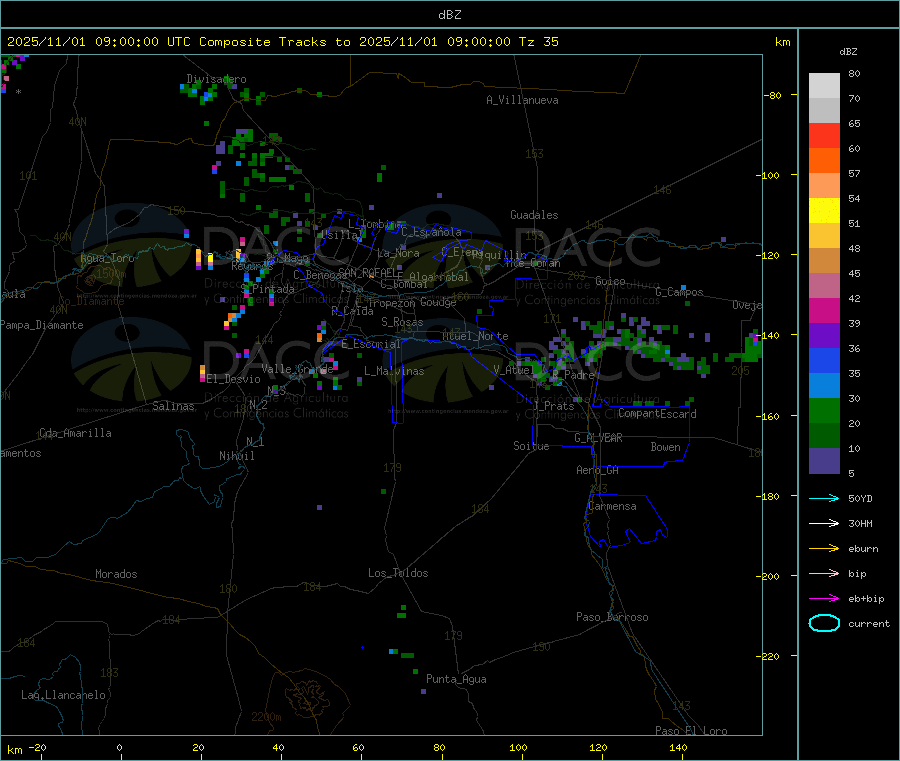Click the 'Valle_Grande' map label

point(297,369)
